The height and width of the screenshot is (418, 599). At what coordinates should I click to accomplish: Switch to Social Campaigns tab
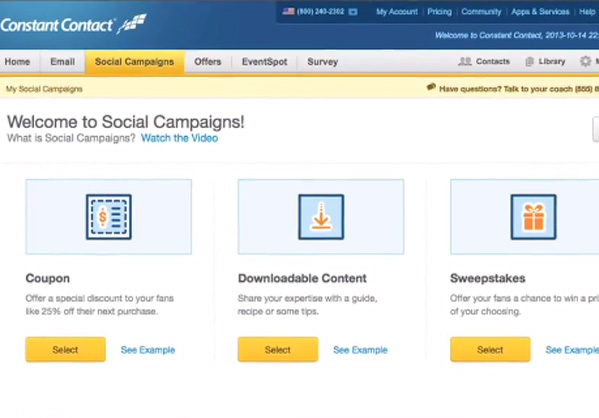(x=134, y=62)
